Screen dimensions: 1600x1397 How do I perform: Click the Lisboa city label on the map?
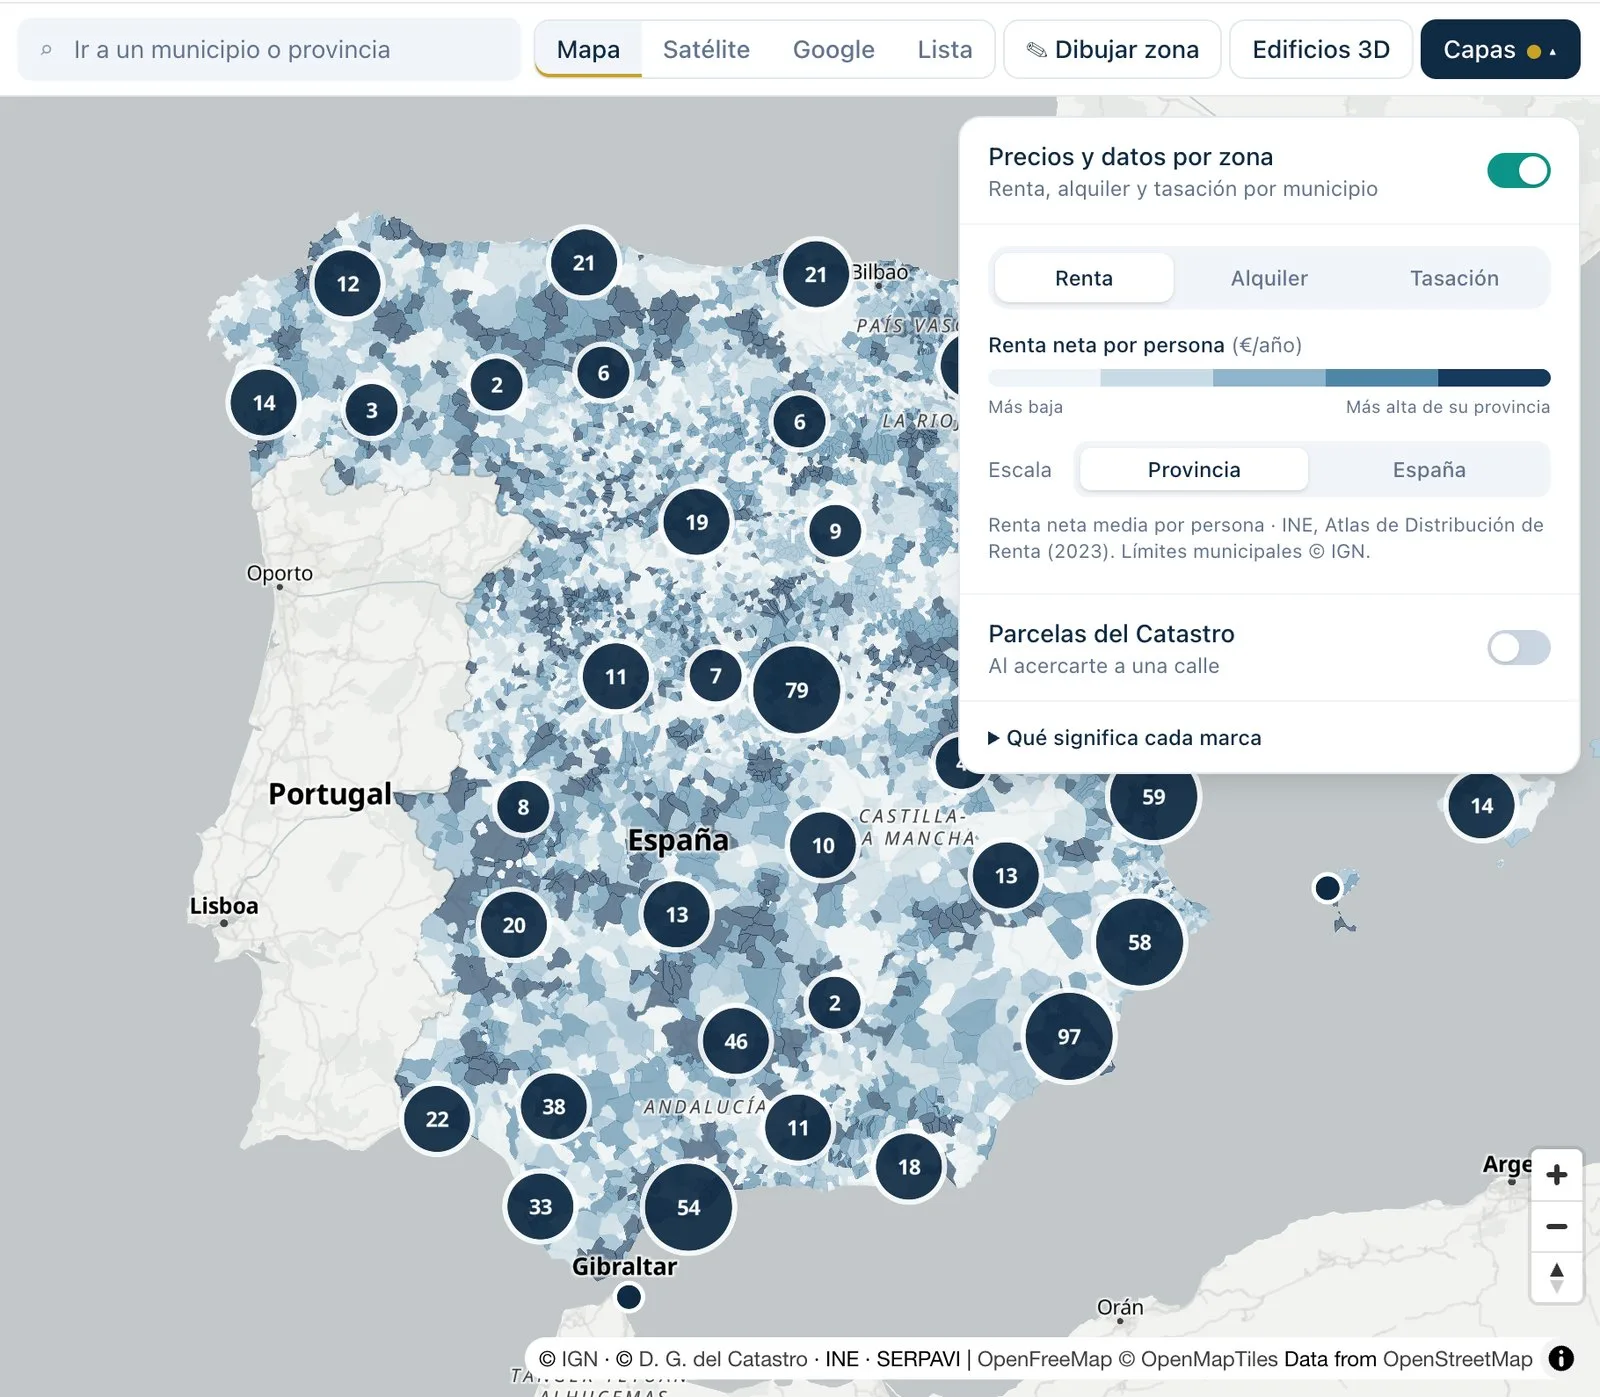pyautogui.click(x=224, y=906)
